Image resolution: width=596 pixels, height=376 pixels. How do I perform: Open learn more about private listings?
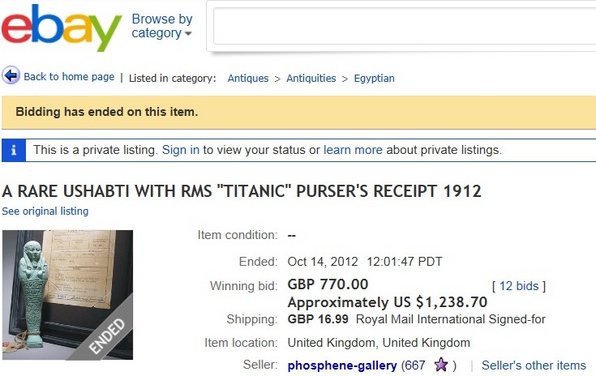click(353, 150)
